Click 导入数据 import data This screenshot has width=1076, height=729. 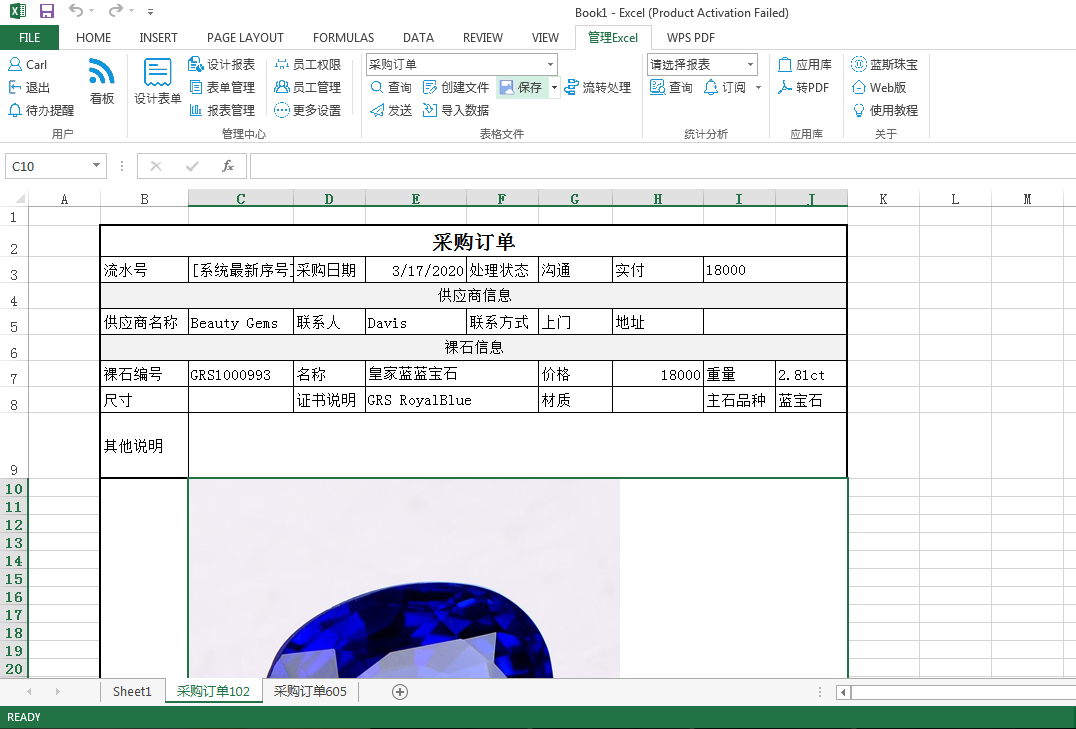click(456, 110)
